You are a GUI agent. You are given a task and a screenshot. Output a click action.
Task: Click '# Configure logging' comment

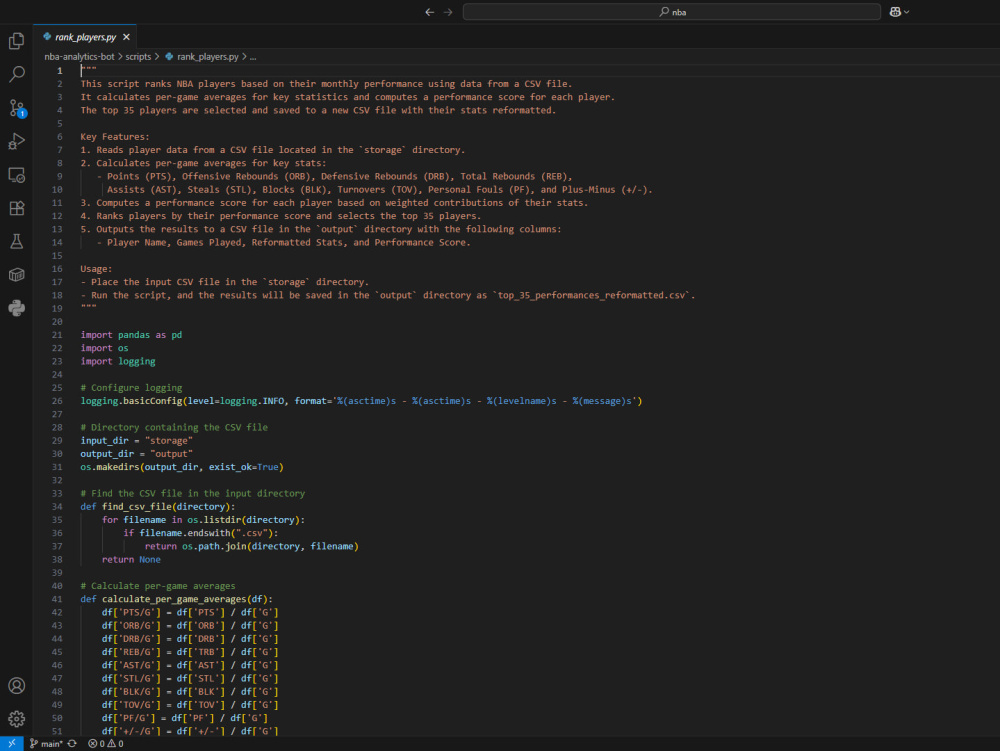[131, 388]
